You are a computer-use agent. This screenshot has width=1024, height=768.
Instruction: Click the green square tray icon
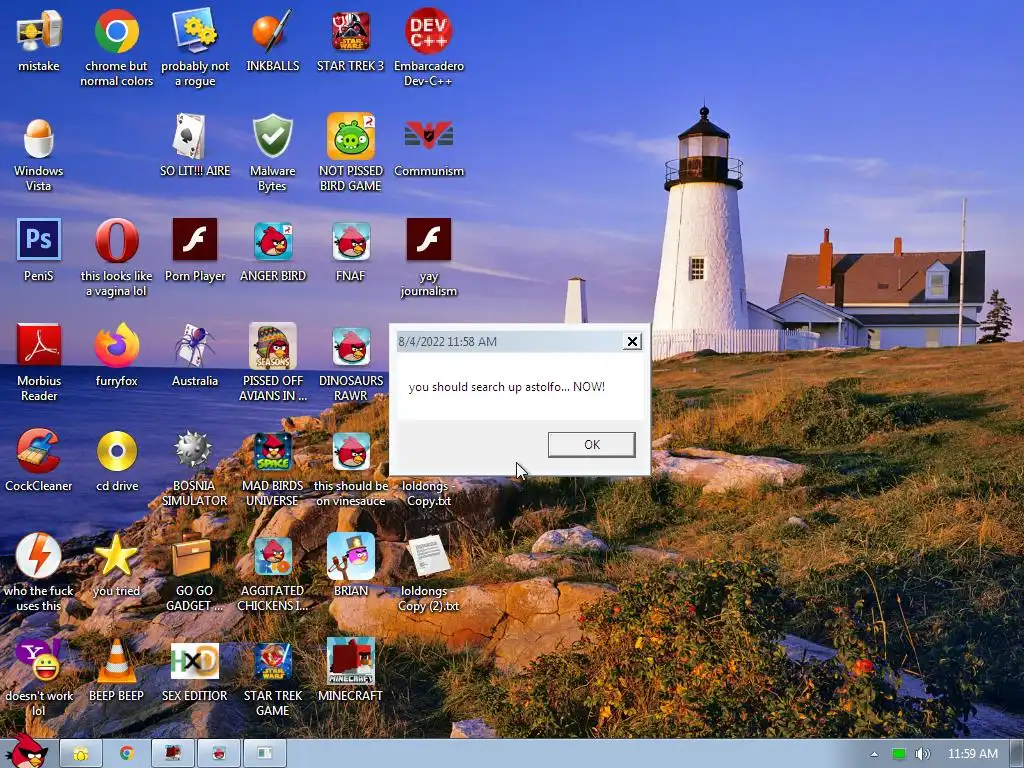[899, 754]
